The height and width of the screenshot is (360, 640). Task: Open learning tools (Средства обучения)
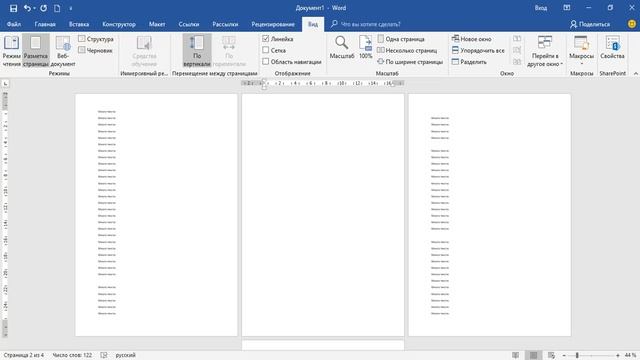pos(144,51)
